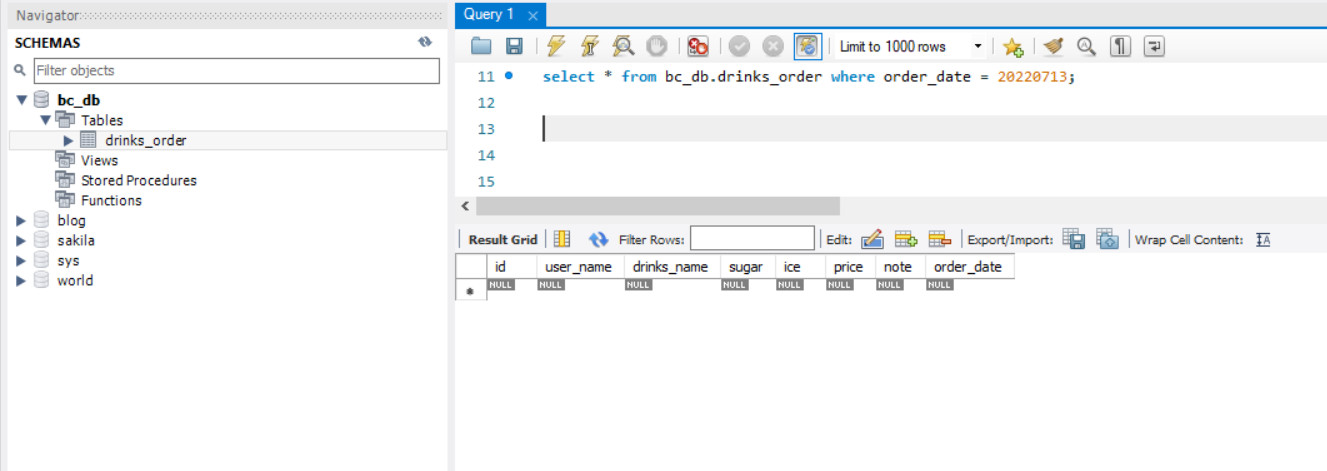
Task: Click line number 13 in the gutter
Action: coord(486,129)
